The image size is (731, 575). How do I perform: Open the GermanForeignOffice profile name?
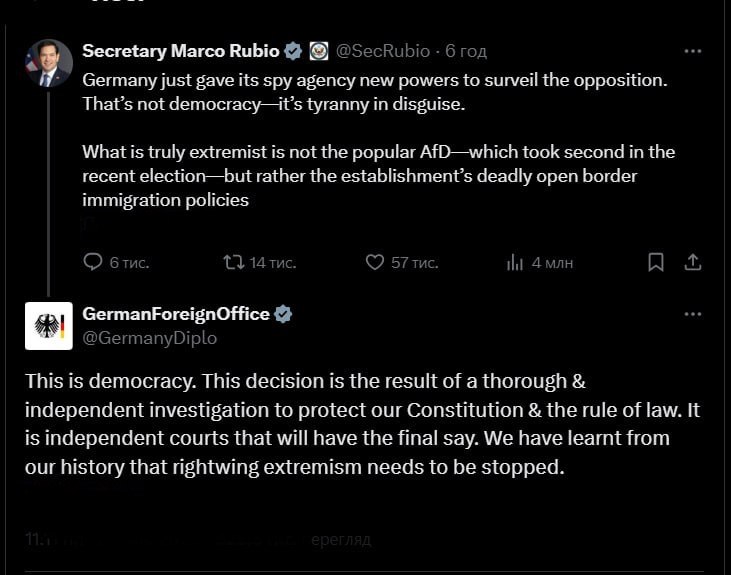pos(176,314)
